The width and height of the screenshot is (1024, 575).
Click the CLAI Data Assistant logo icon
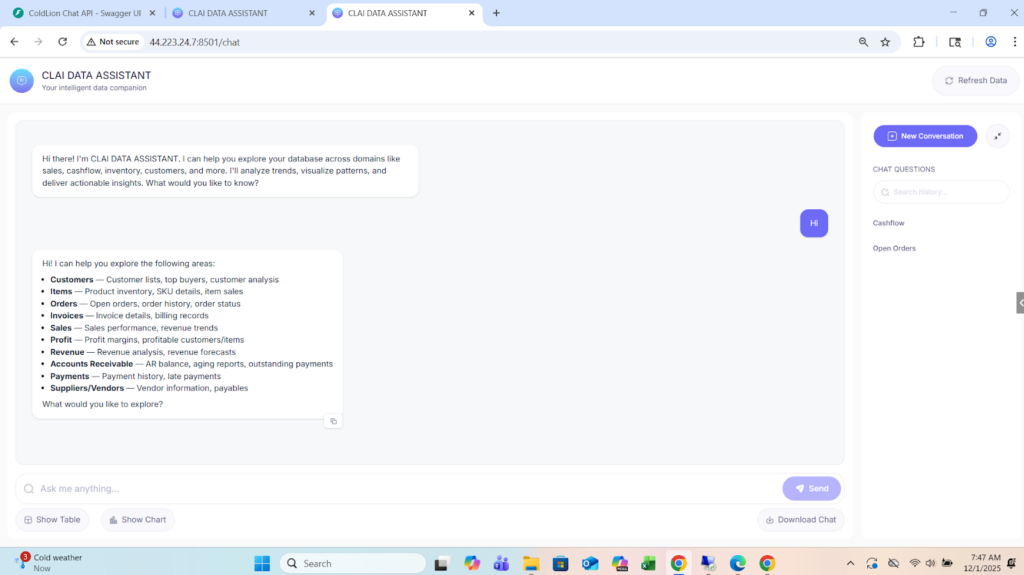(x=22, y=81)
